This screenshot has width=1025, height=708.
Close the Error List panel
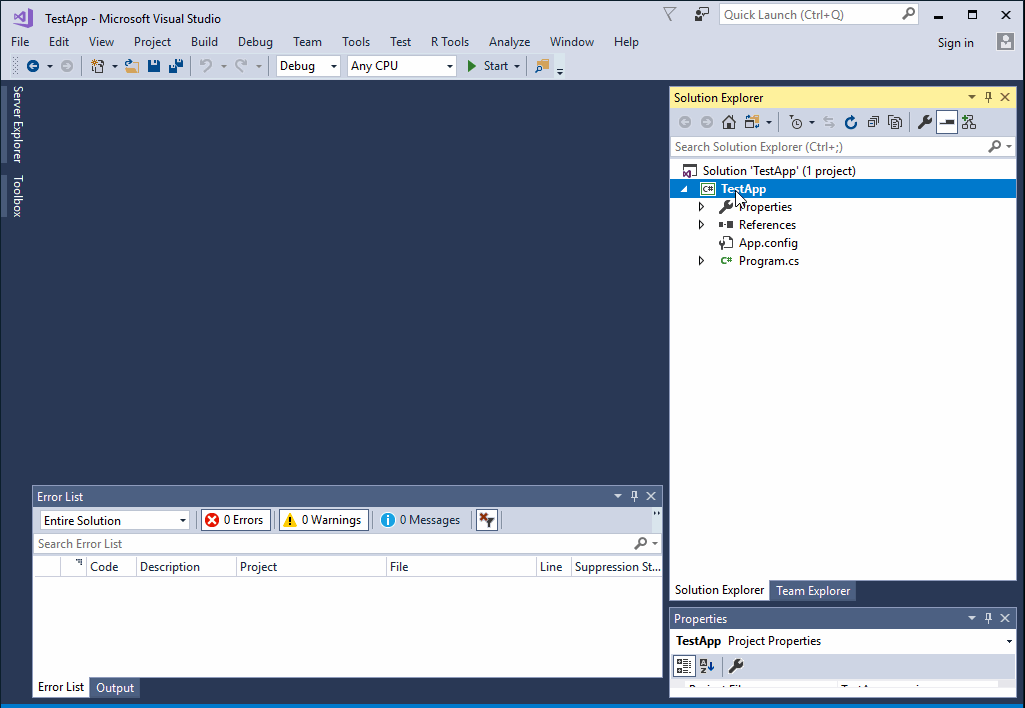coord(651,496)
